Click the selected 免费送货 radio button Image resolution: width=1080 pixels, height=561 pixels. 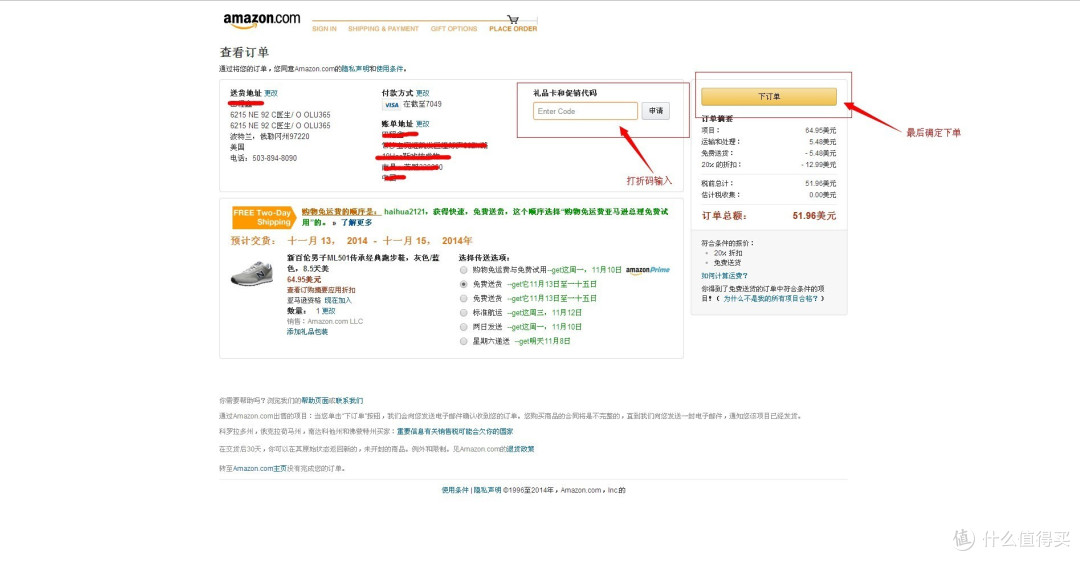click(x=464, y=284)
